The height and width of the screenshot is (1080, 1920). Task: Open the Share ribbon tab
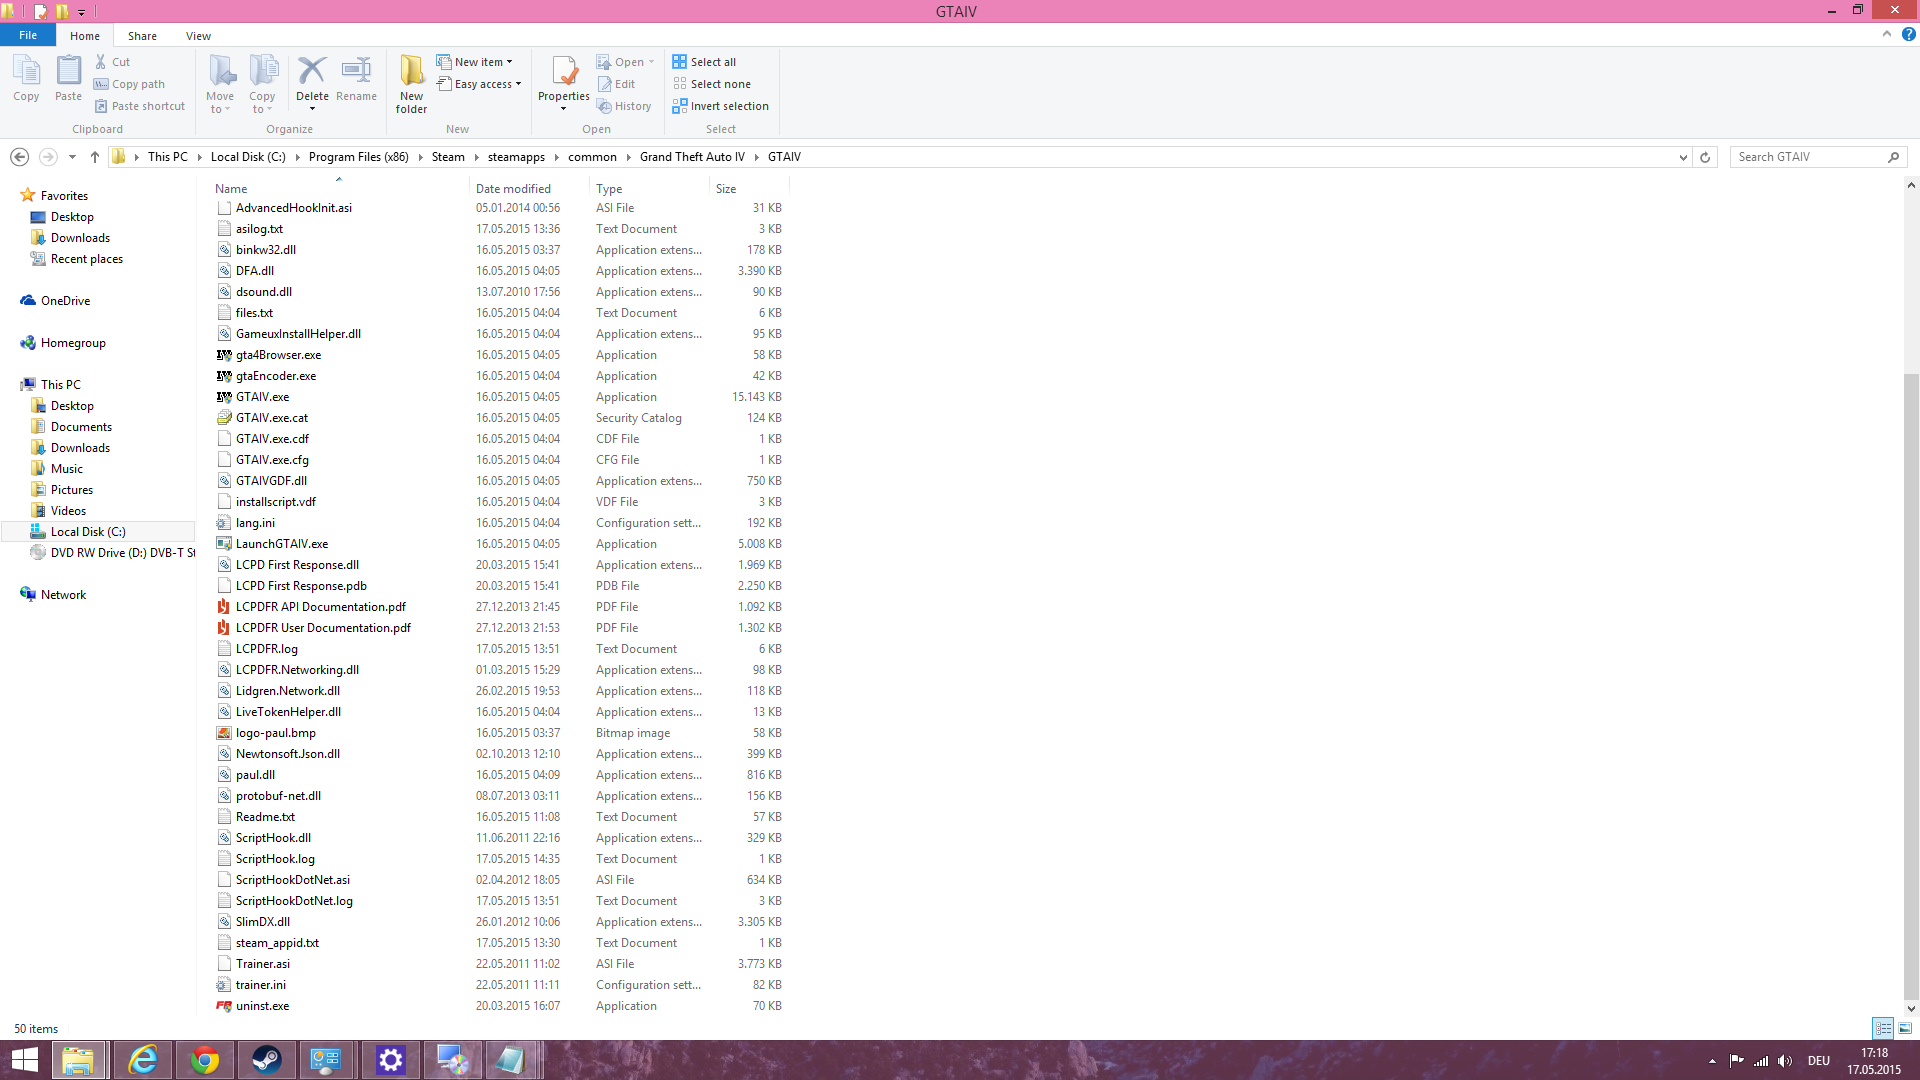[142, 36]
